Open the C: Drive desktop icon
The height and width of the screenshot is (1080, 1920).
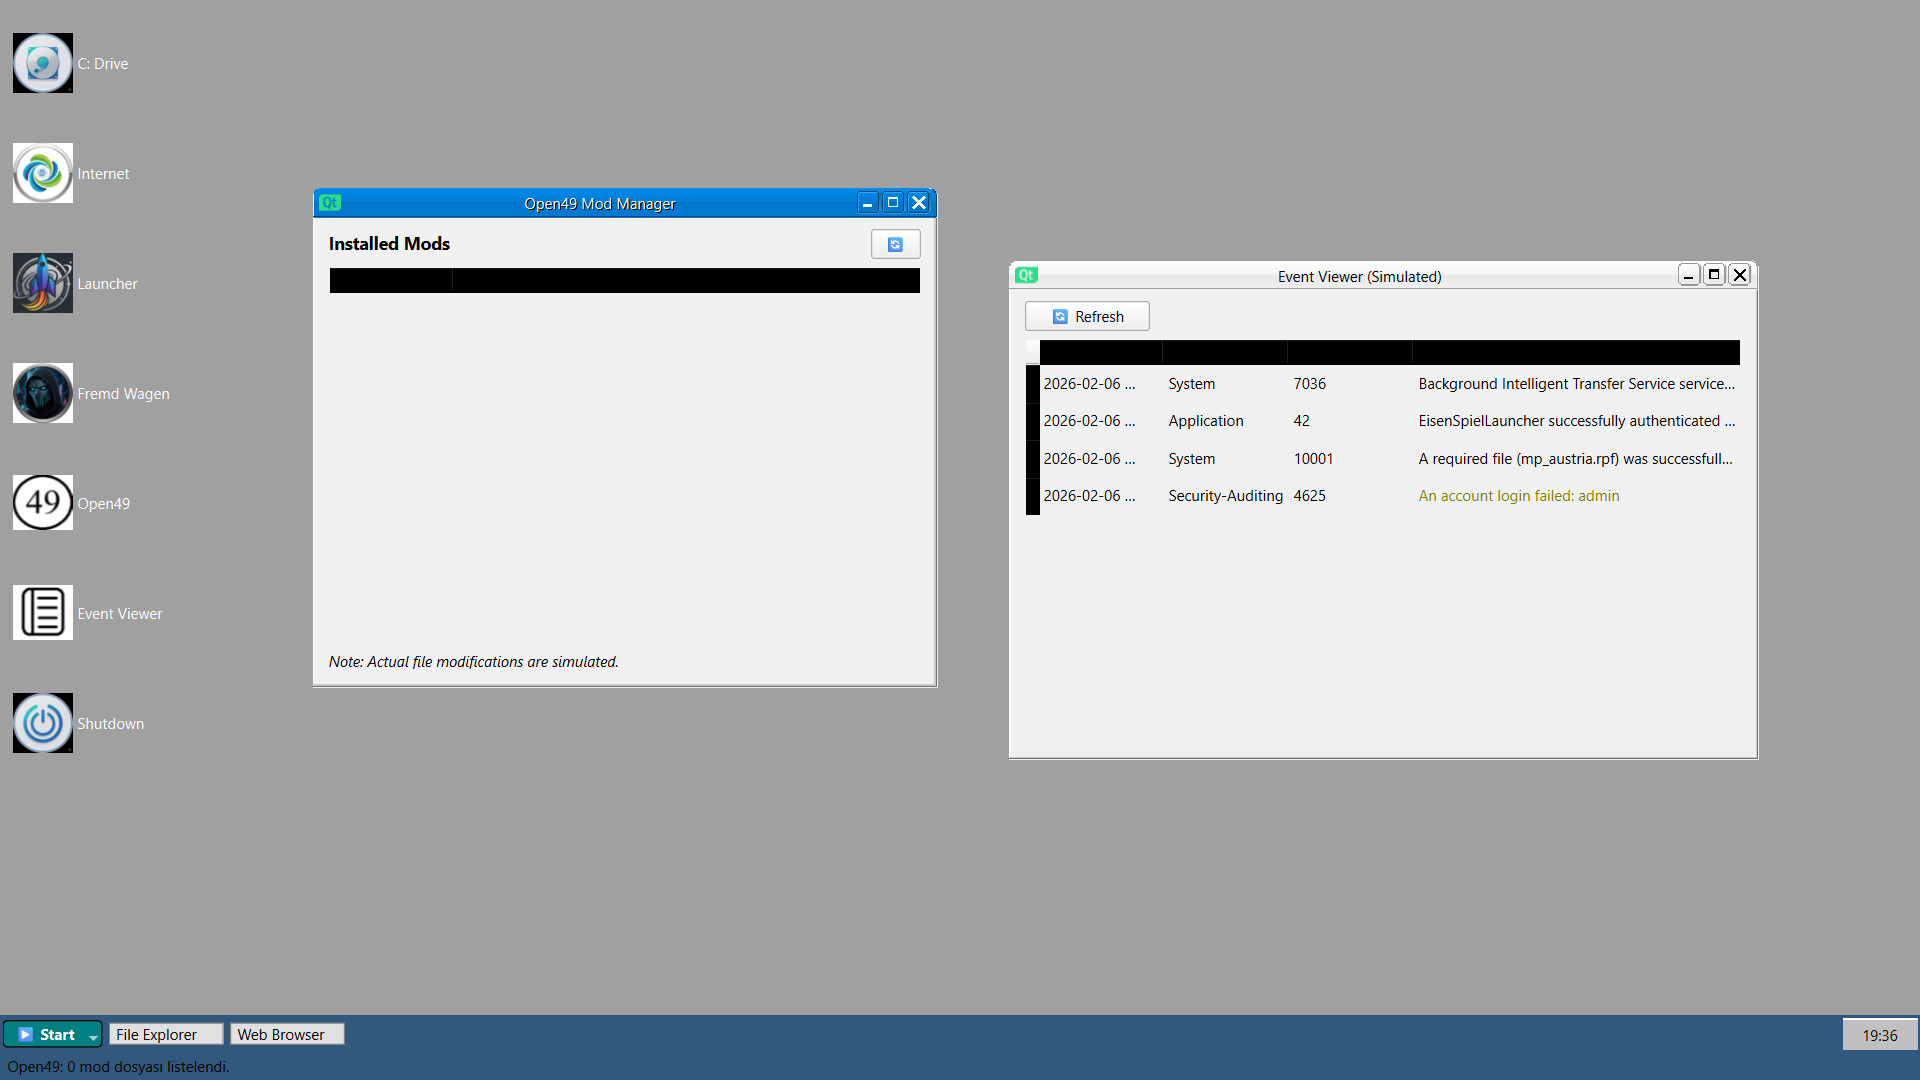coord(42,62)
